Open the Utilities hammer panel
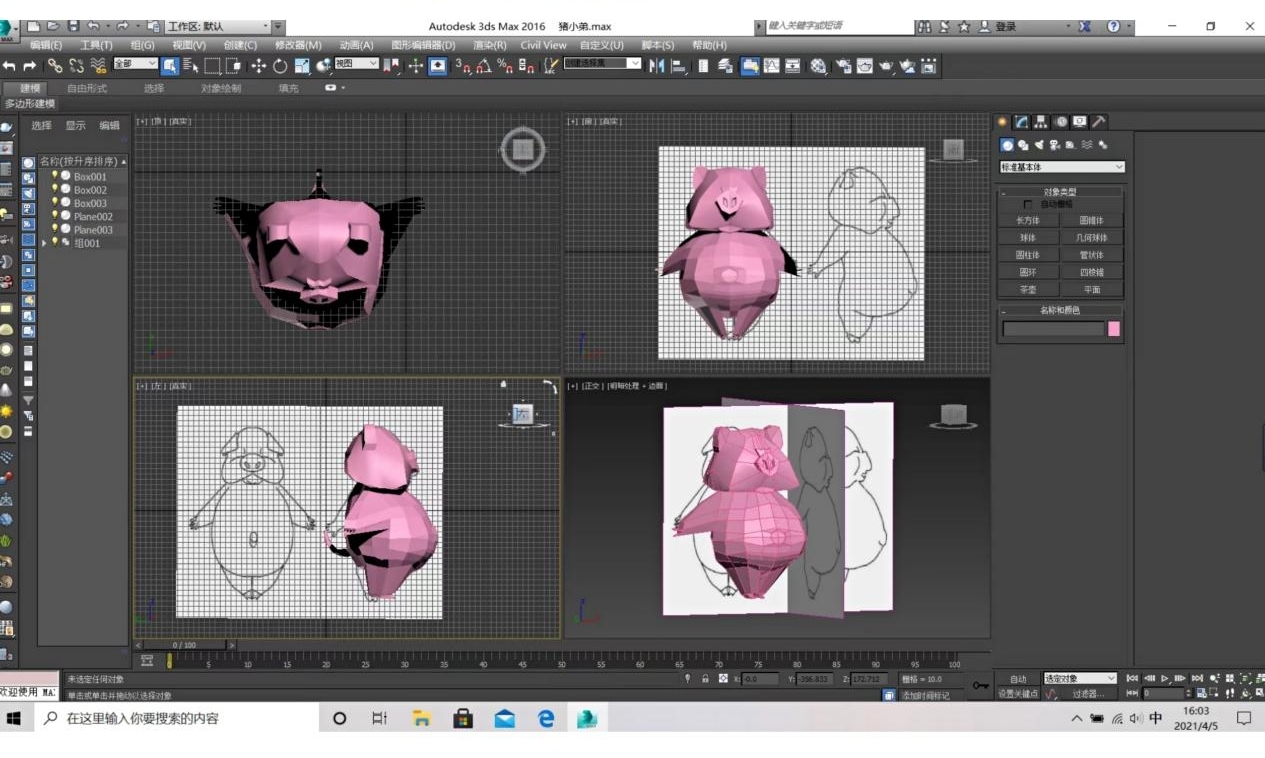 tap(1099, 122)
